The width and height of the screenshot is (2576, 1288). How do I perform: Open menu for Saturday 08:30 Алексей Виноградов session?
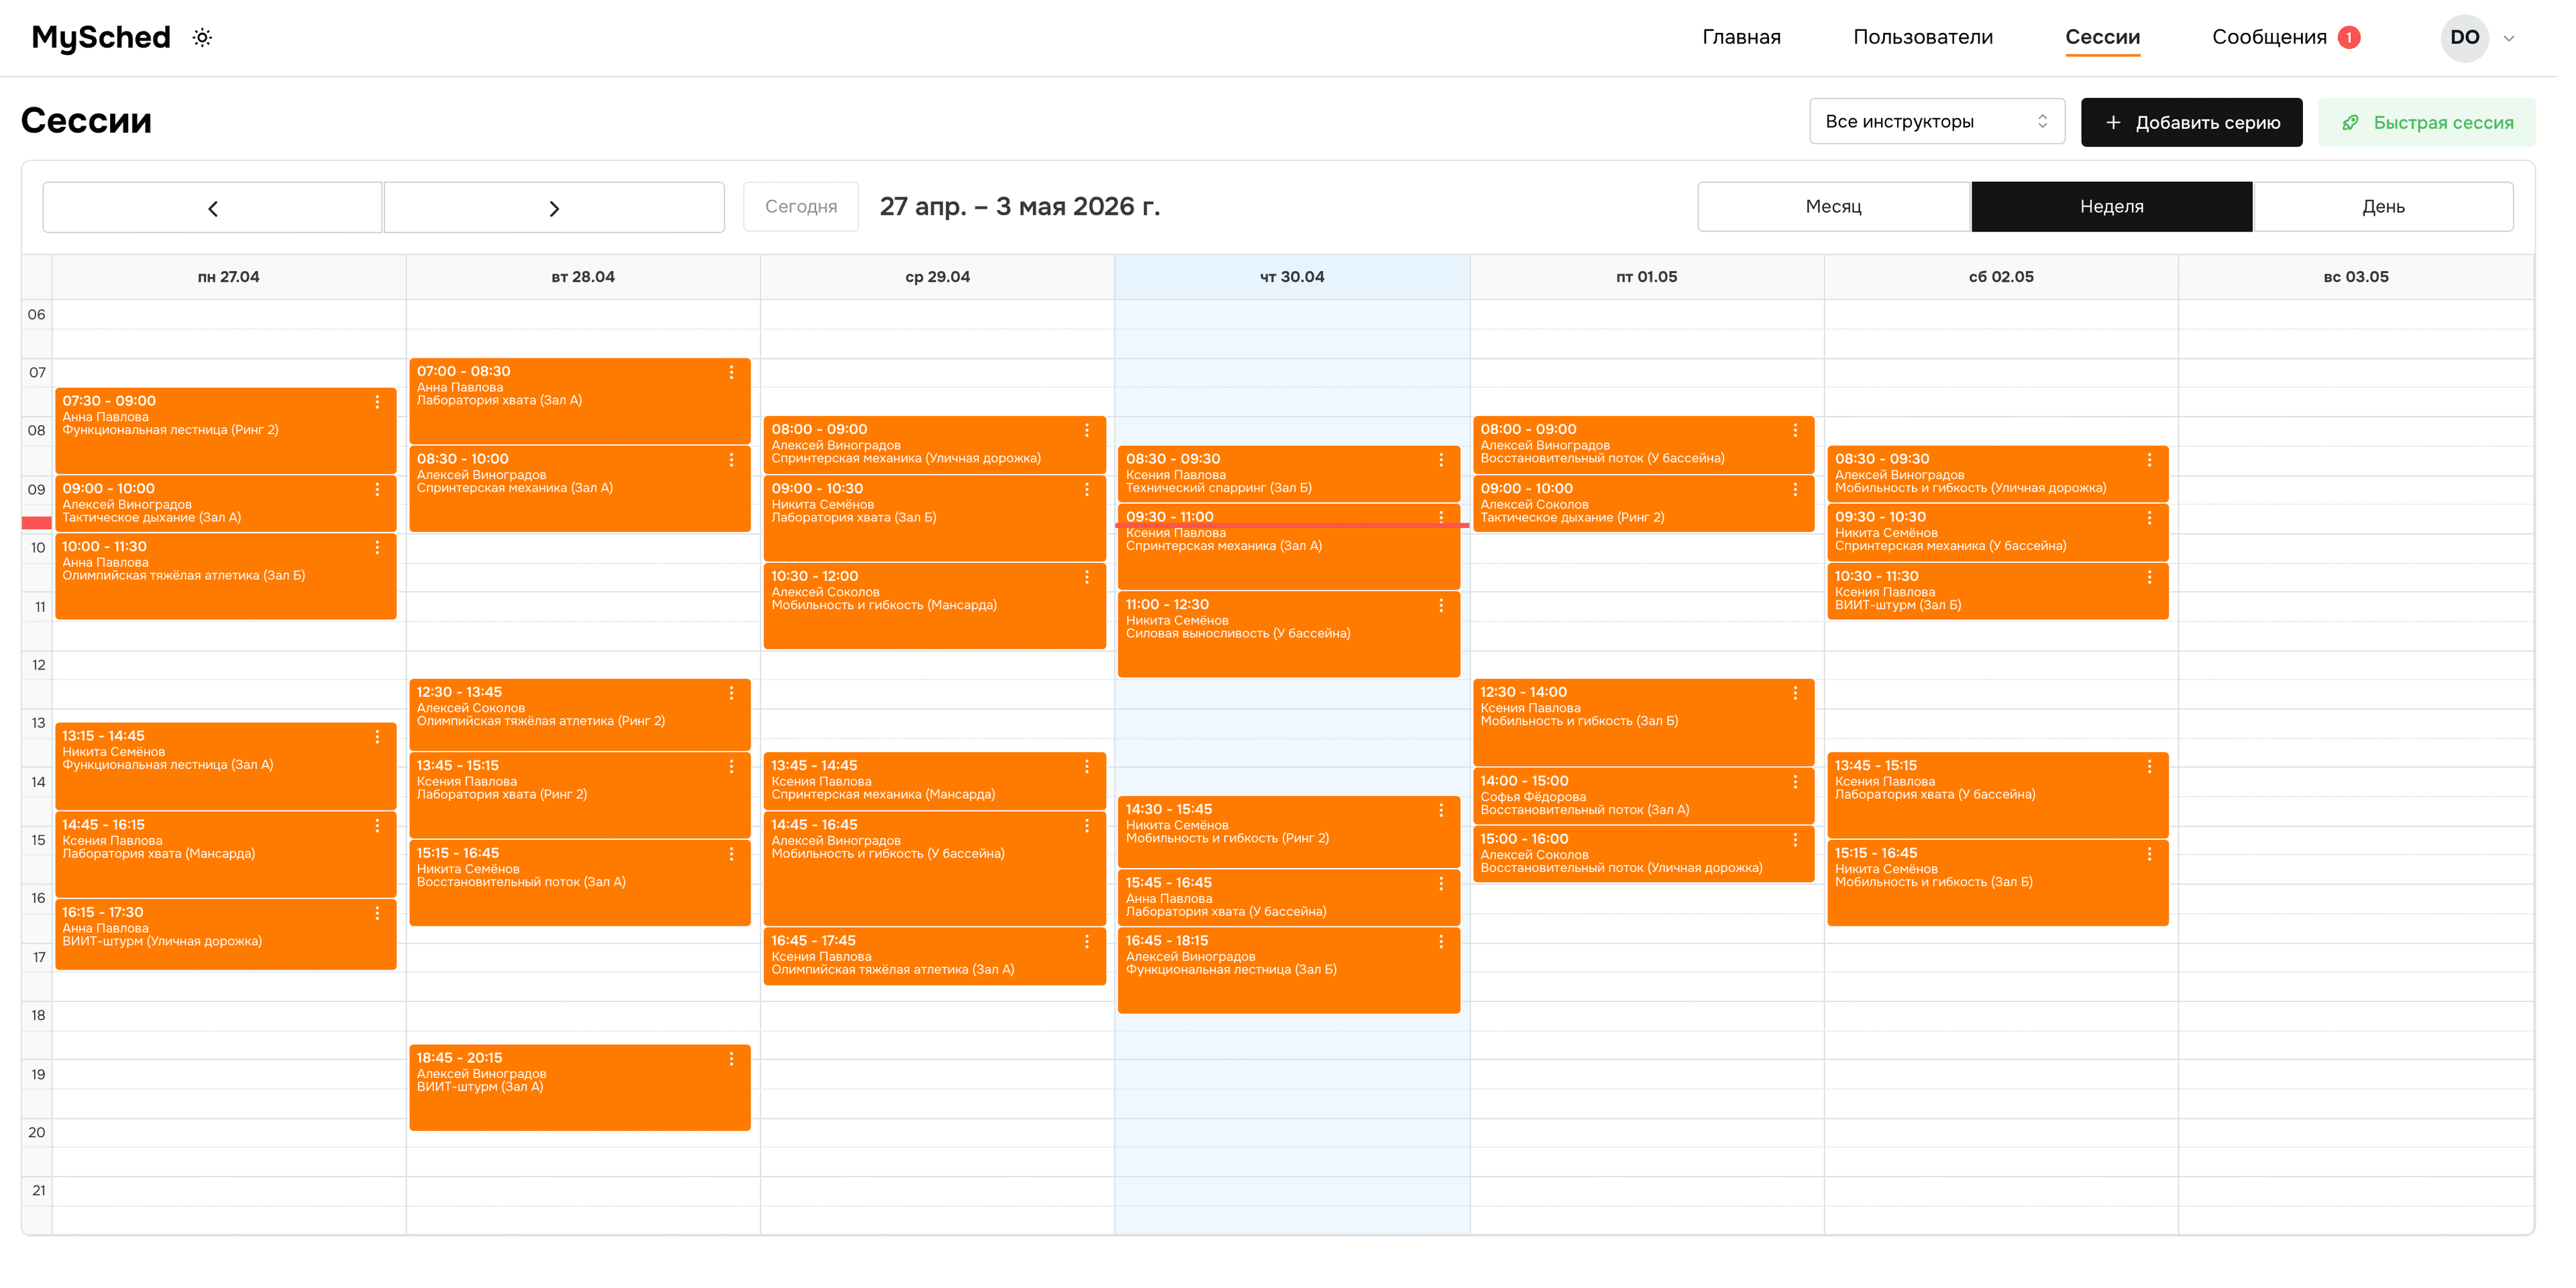(2149, 460)
